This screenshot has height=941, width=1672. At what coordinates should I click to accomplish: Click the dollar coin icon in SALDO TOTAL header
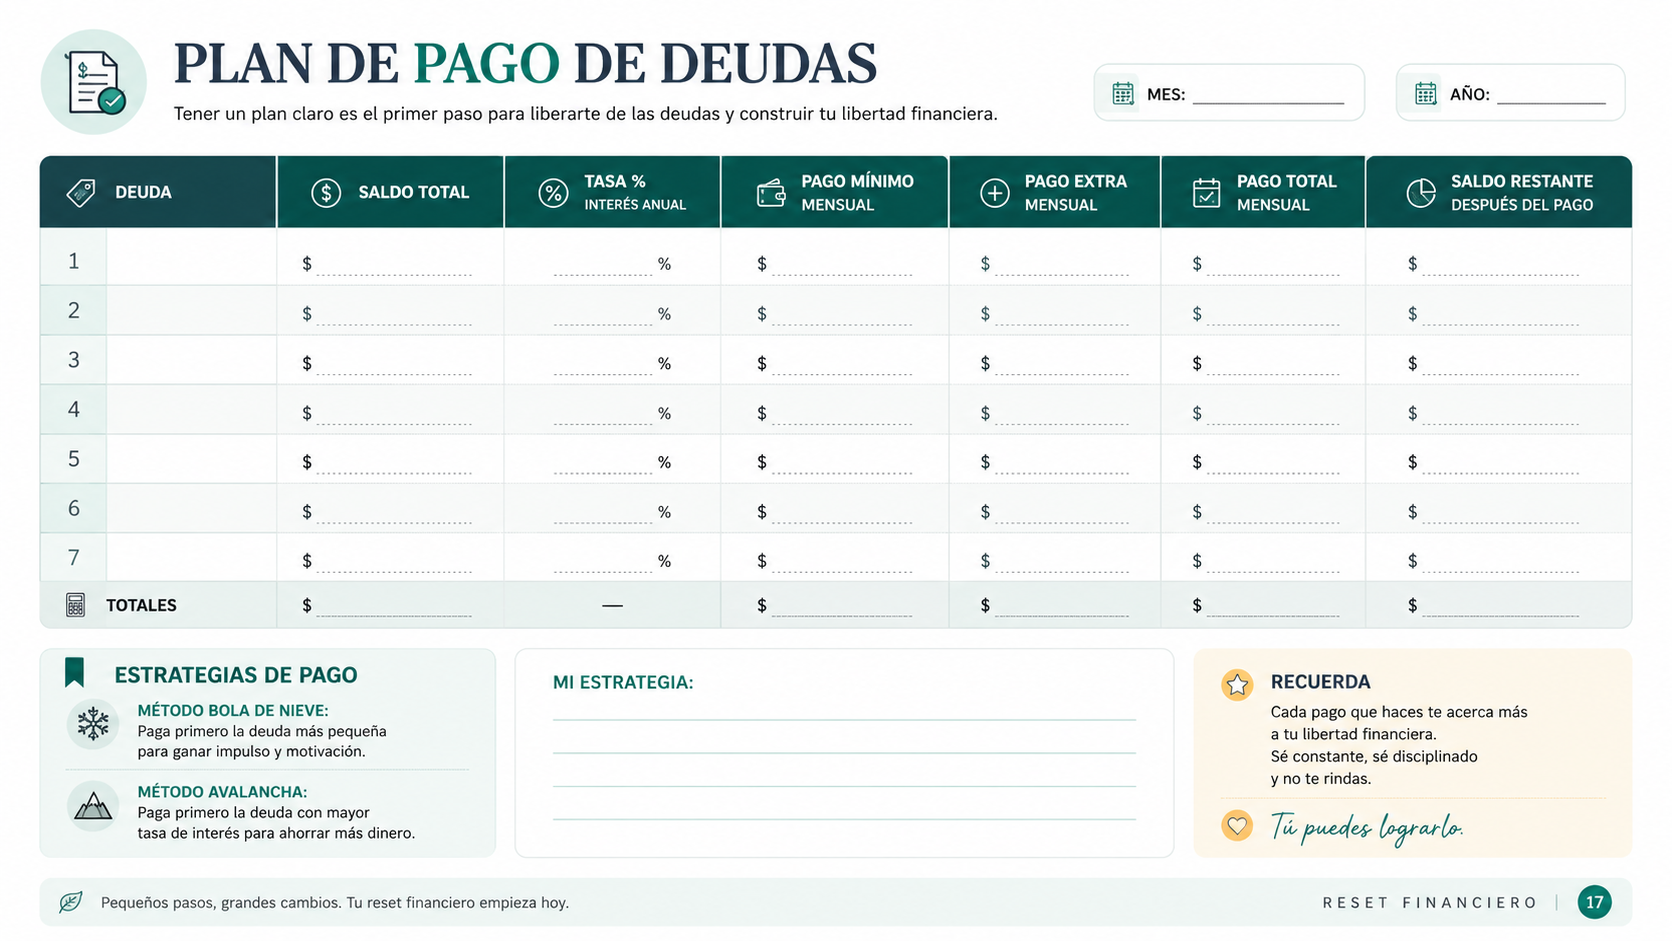coord(326,192)
